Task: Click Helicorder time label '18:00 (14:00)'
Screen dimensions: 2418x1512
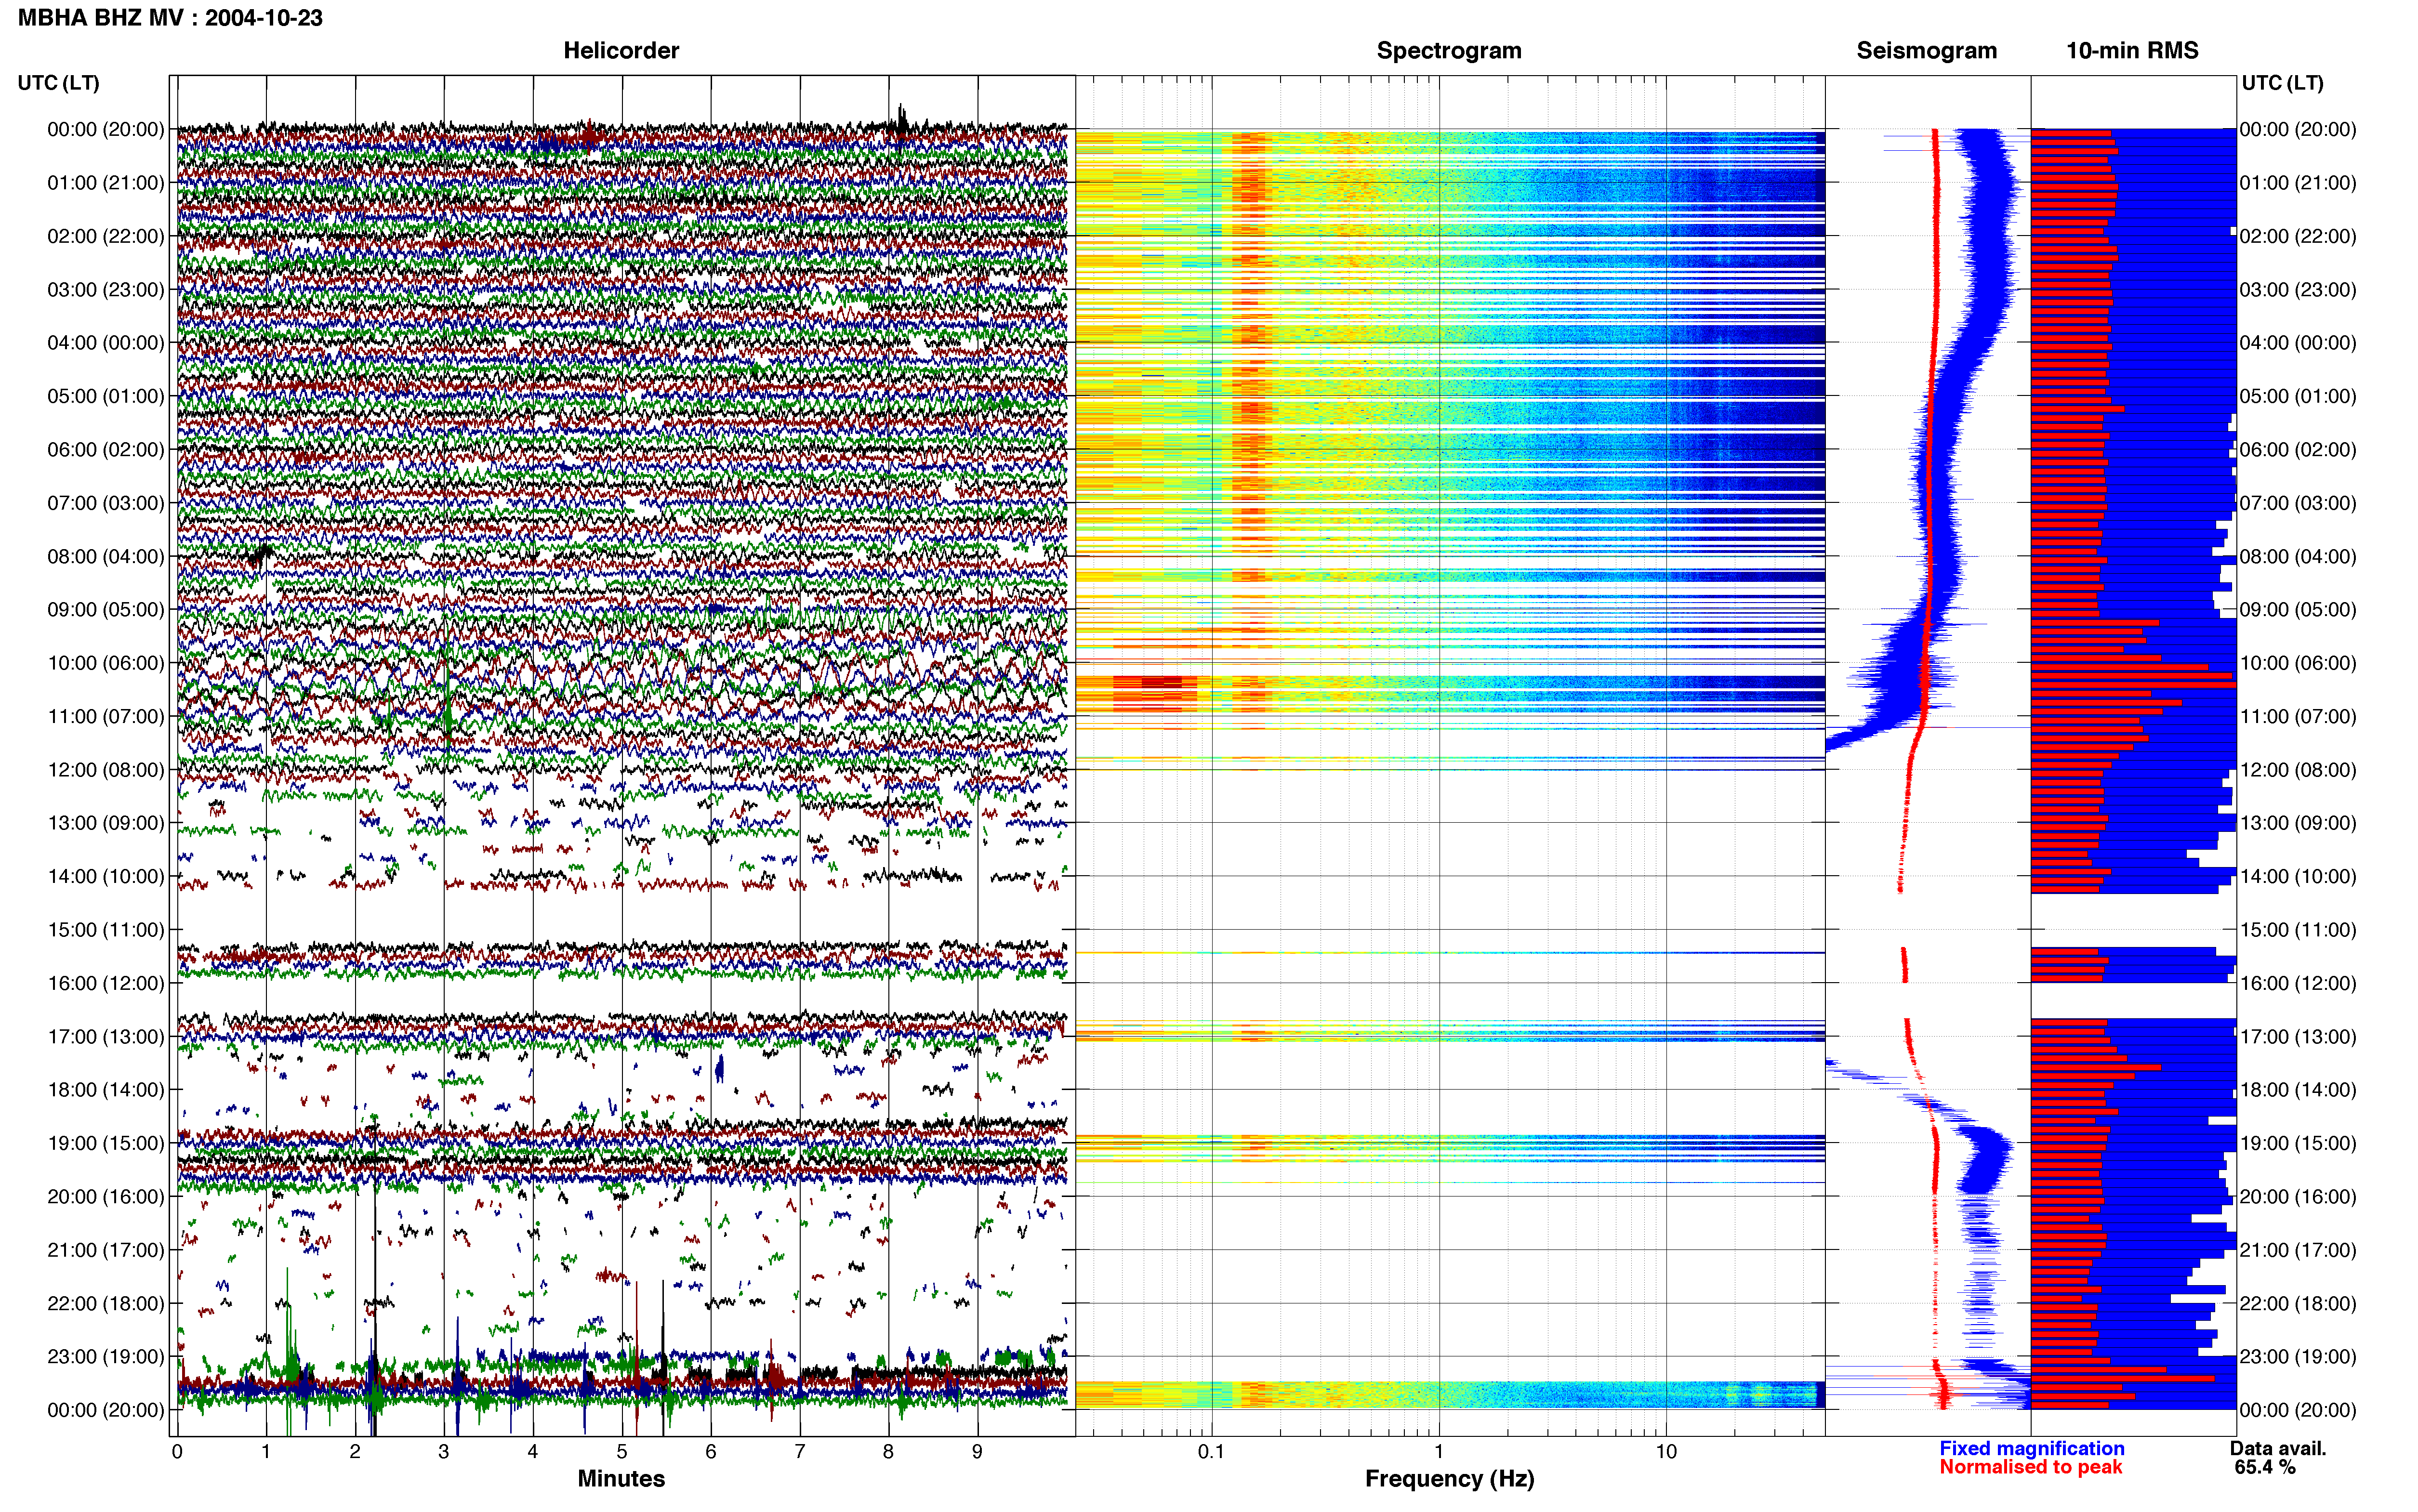Action: coord(106,1090)
